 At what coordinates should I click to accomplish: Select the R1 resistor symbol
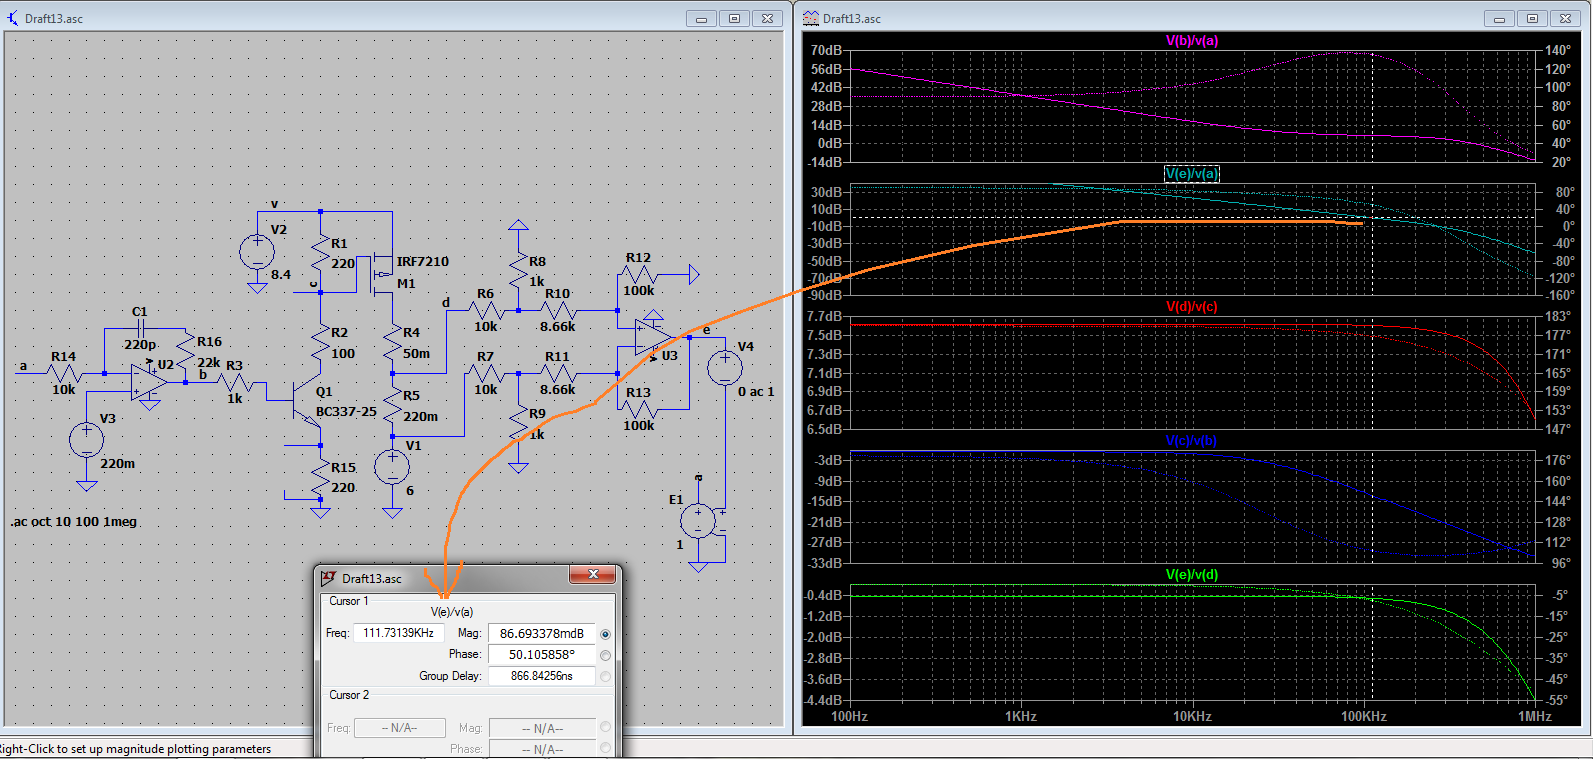pyautogui.click(x=320, y=254)
